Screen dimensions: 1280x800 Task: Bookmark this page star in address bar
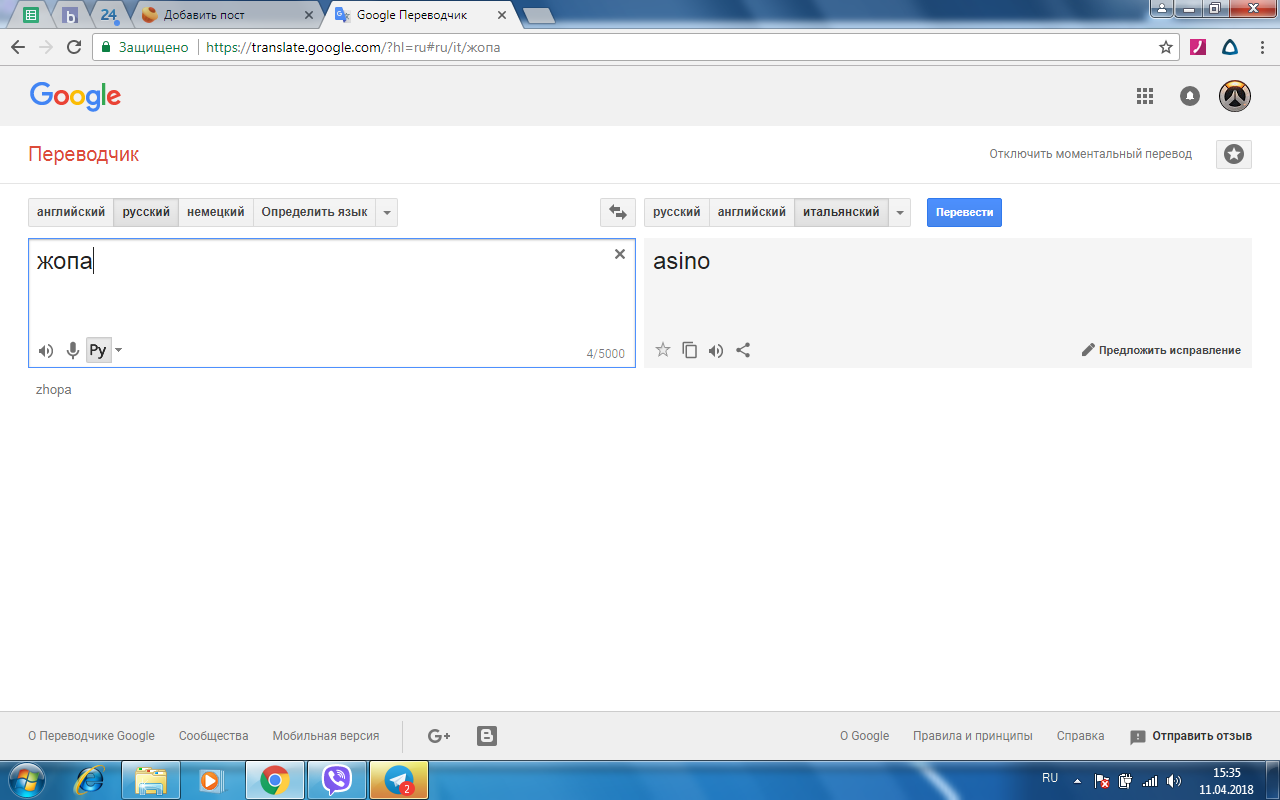[1166, 47]
